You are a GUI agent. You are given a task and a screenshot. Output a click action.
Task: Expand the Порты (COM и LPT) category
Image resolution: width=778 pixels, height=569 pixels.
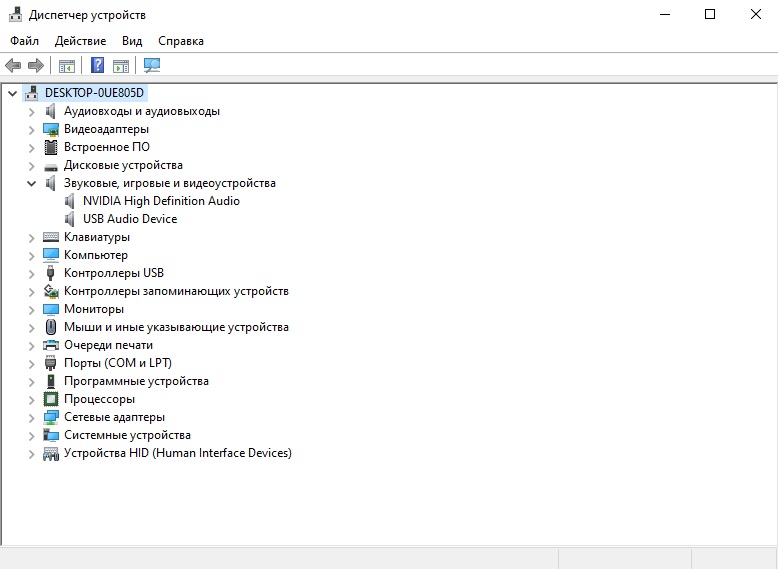32,364
